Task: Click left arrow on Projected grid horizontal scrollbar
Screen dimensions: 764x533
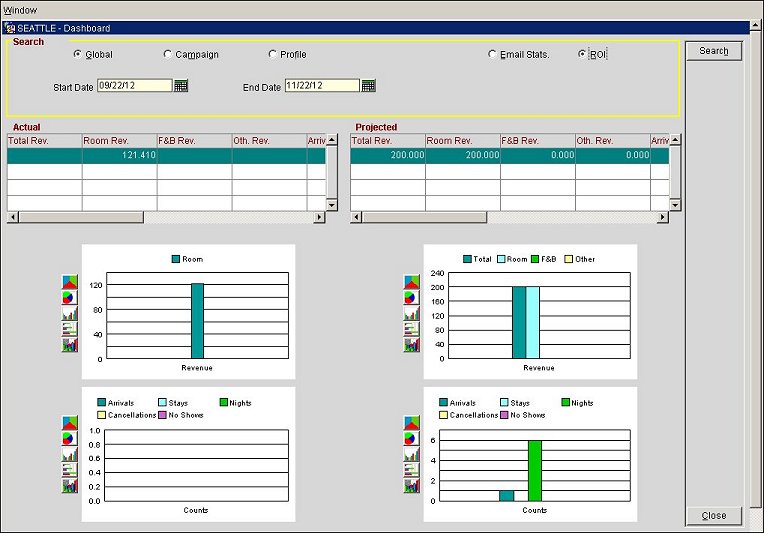Action: [x=356, y=217]
